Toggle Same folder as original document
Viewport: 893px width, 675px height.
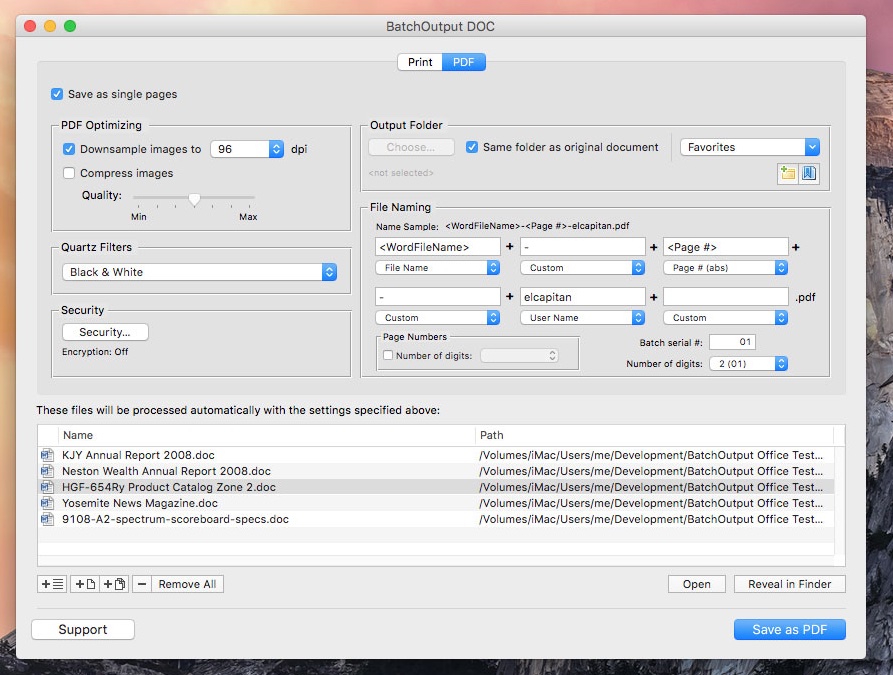(x=472, y=147)
